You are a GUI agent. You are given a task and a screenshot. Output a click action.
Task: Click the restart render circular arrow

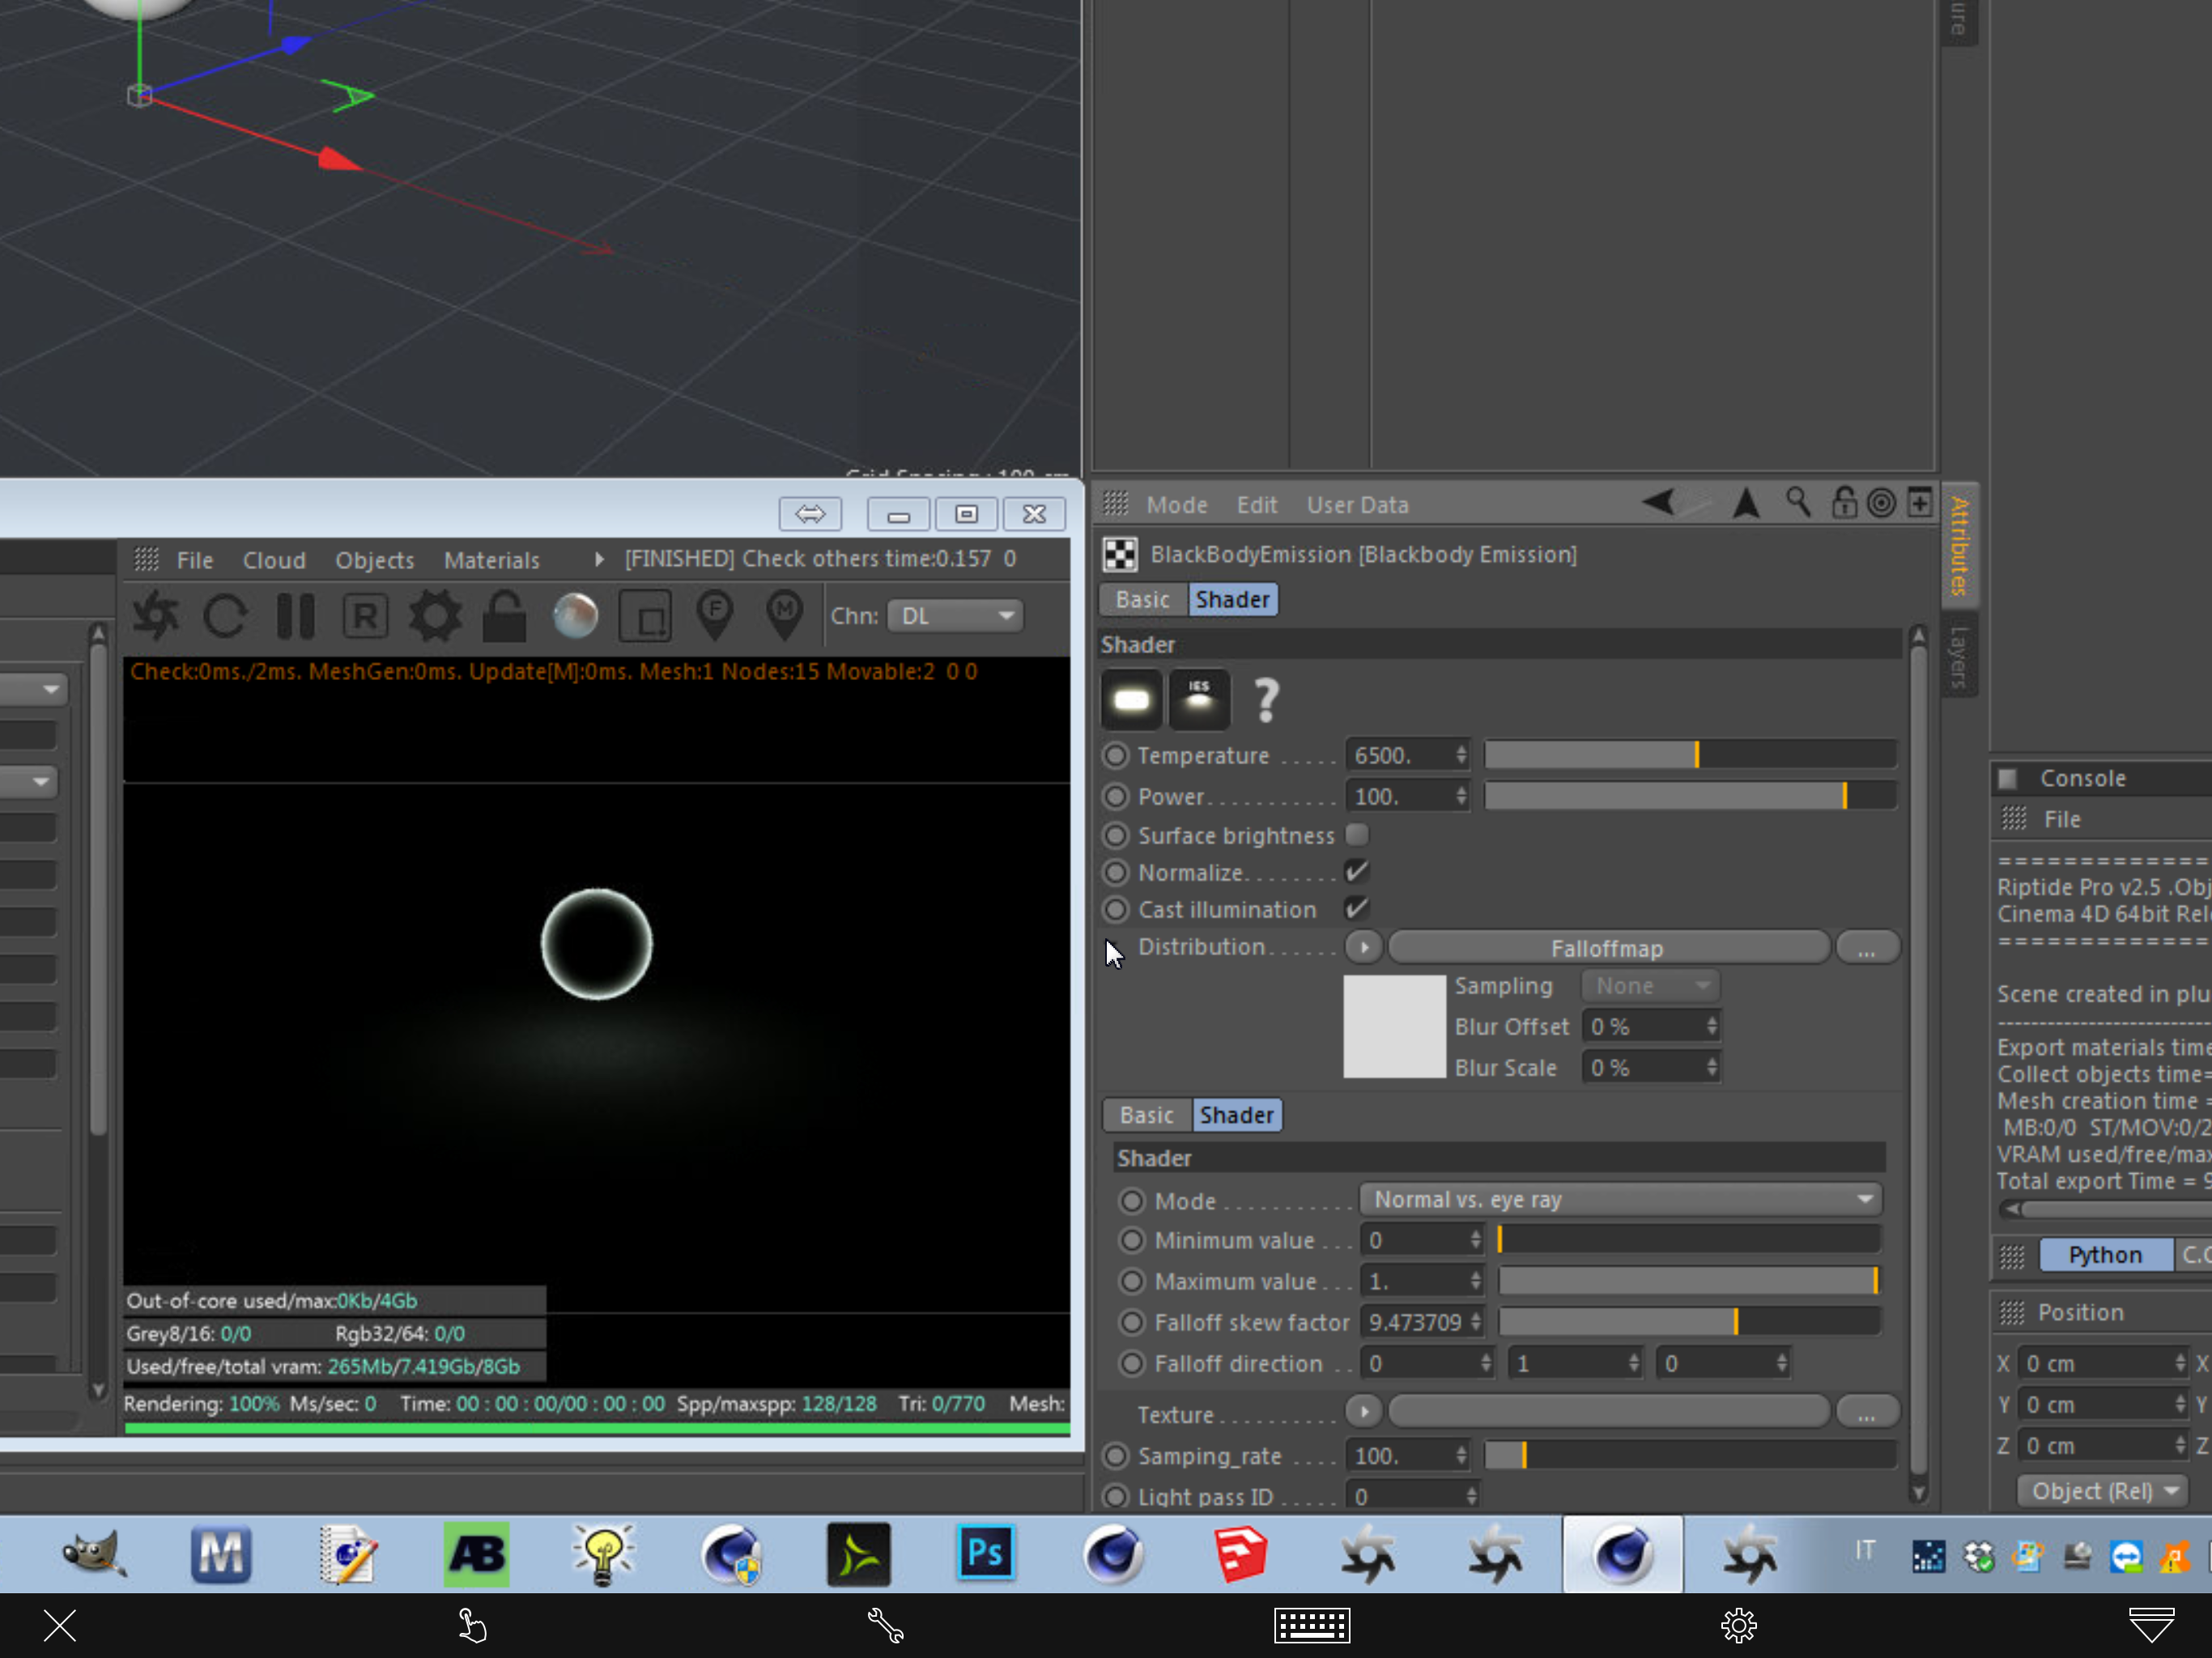[x=225, y=616]
